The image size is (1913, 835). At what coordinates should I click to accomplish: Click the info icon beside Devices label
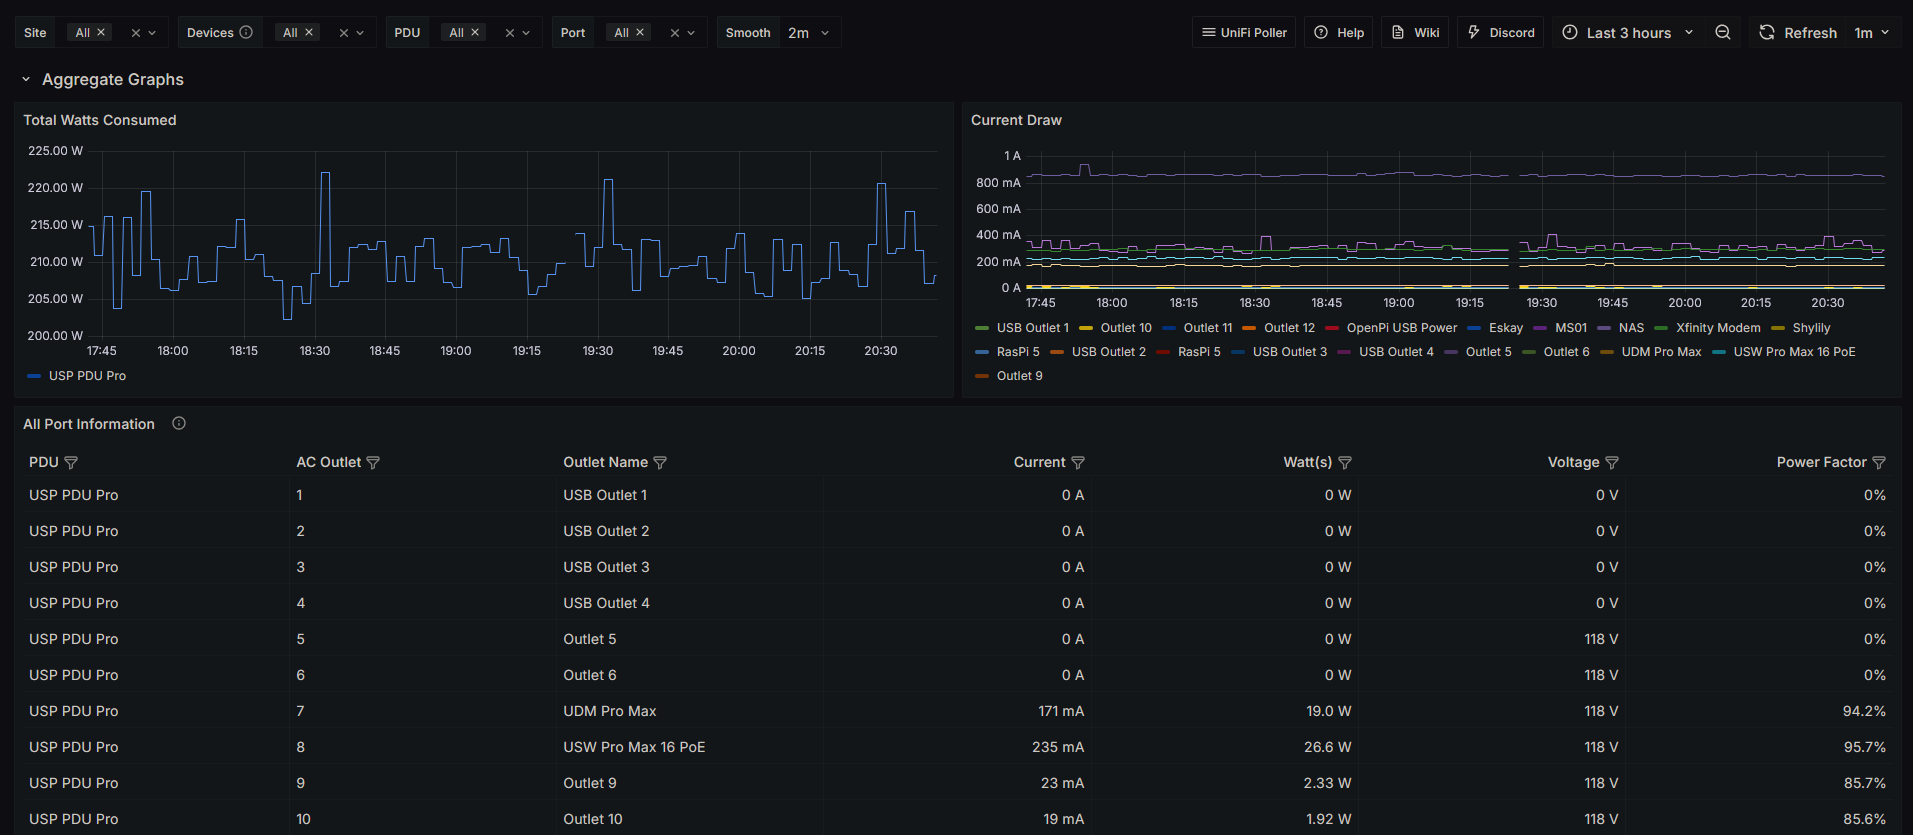click(246, 33)
